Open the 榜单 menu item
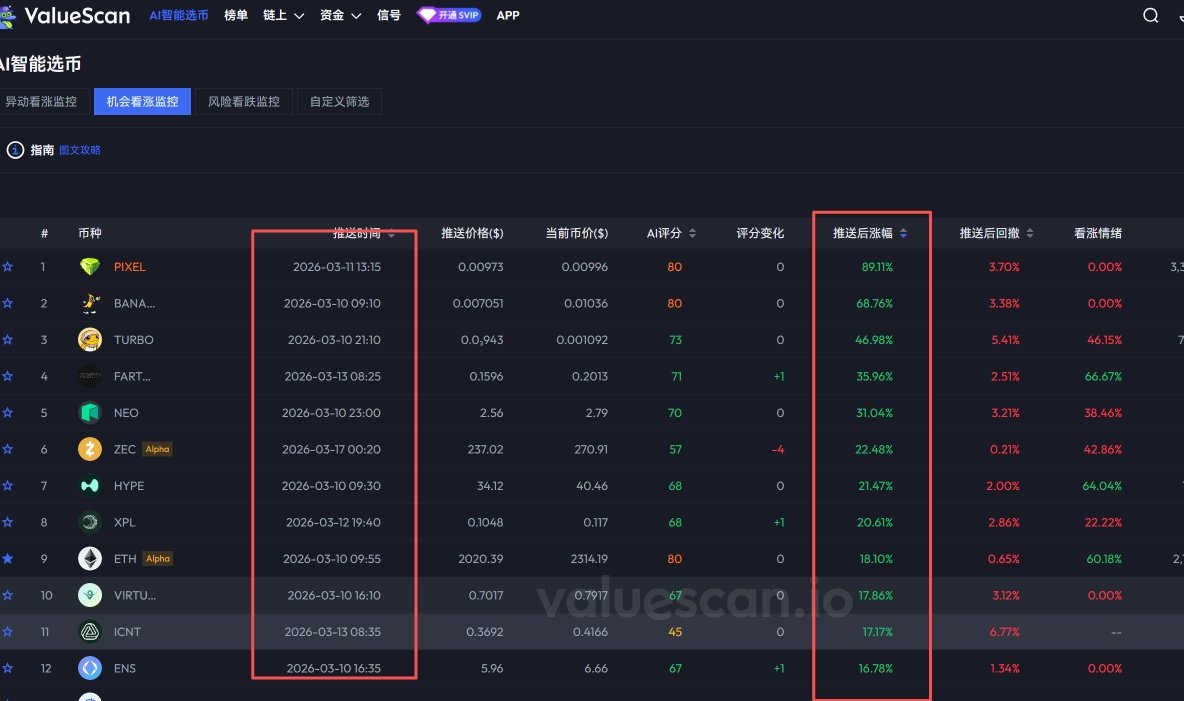 click(x=236, y=15)
